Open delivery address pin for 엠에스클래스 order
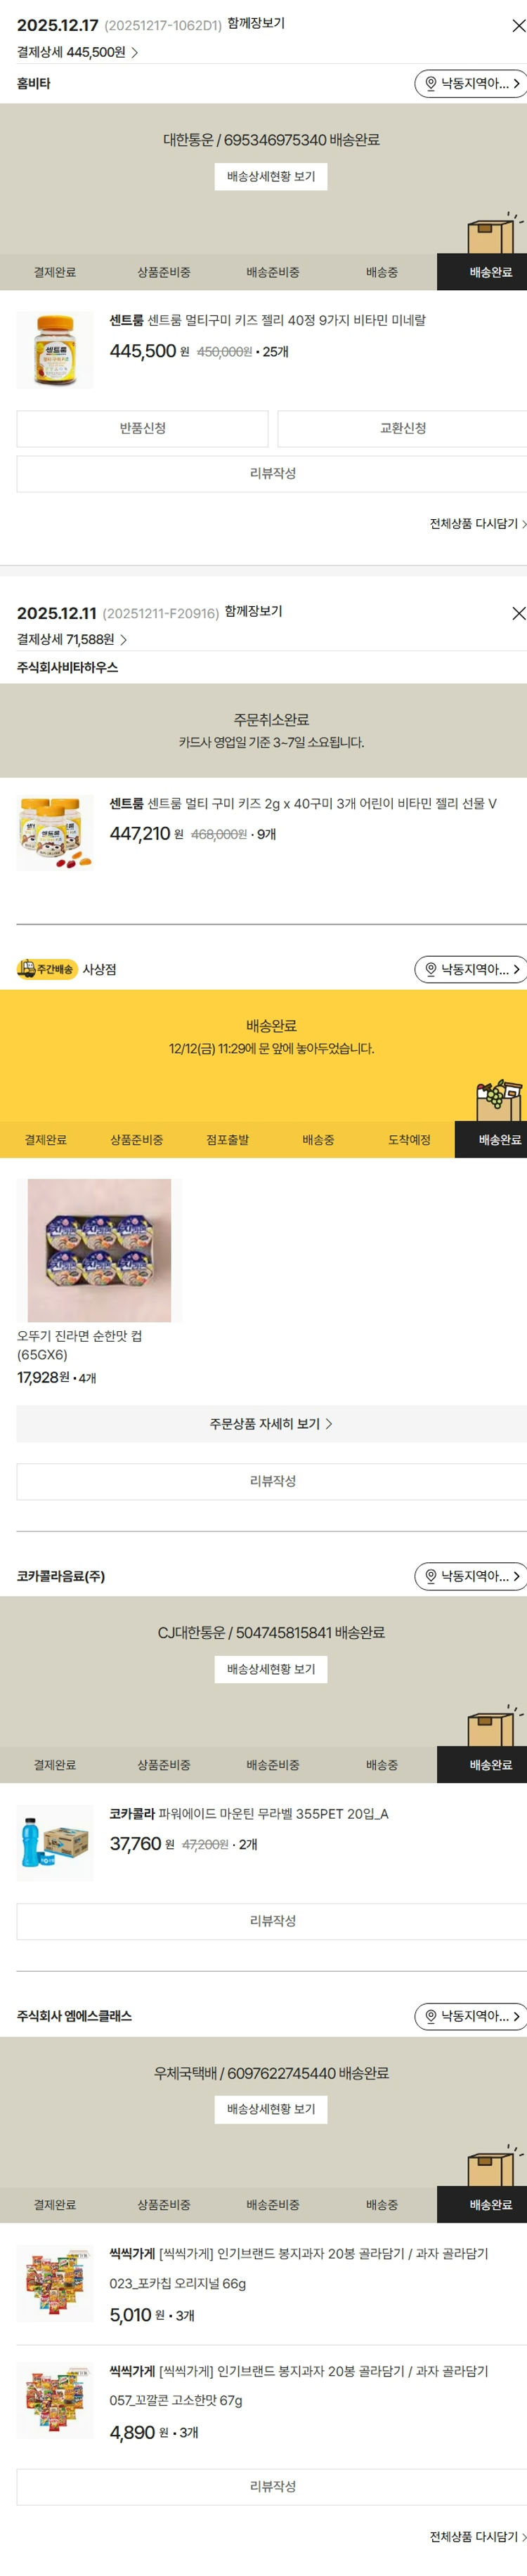This screenshot has height=2576, width=527. [x=471, y=2016]
